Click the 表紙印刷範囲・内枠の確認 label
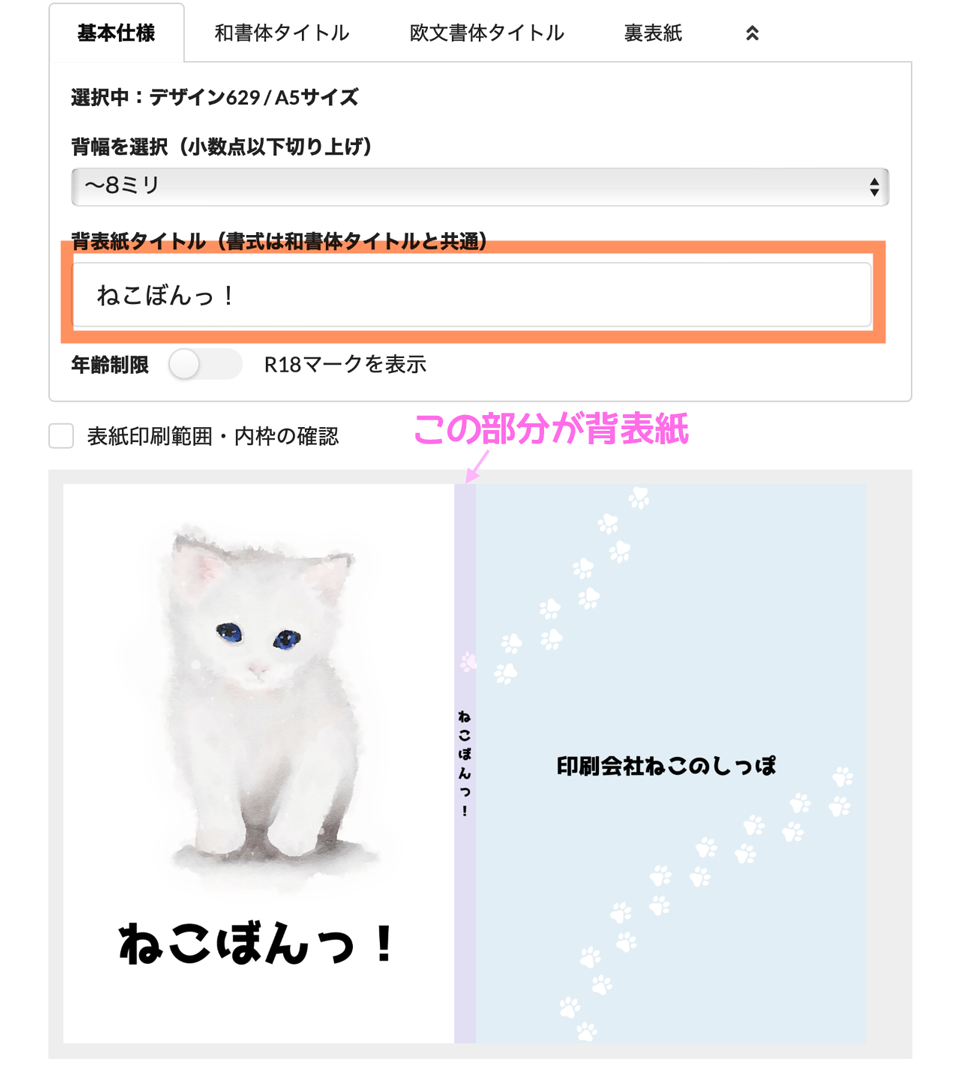Image resolution: width=960 pixels, height=1073 pixels. [x=213, y=437]
